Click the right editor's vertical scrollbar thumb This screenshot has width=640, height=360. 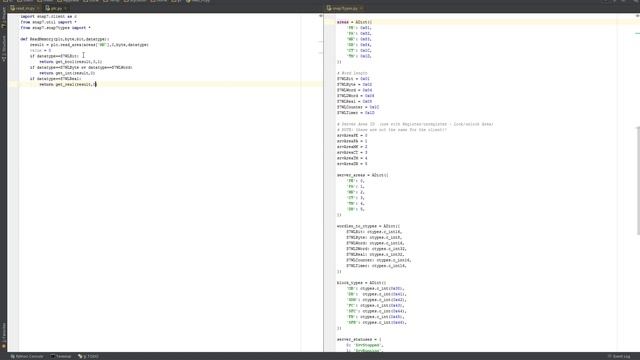click(x=638, y=181)
